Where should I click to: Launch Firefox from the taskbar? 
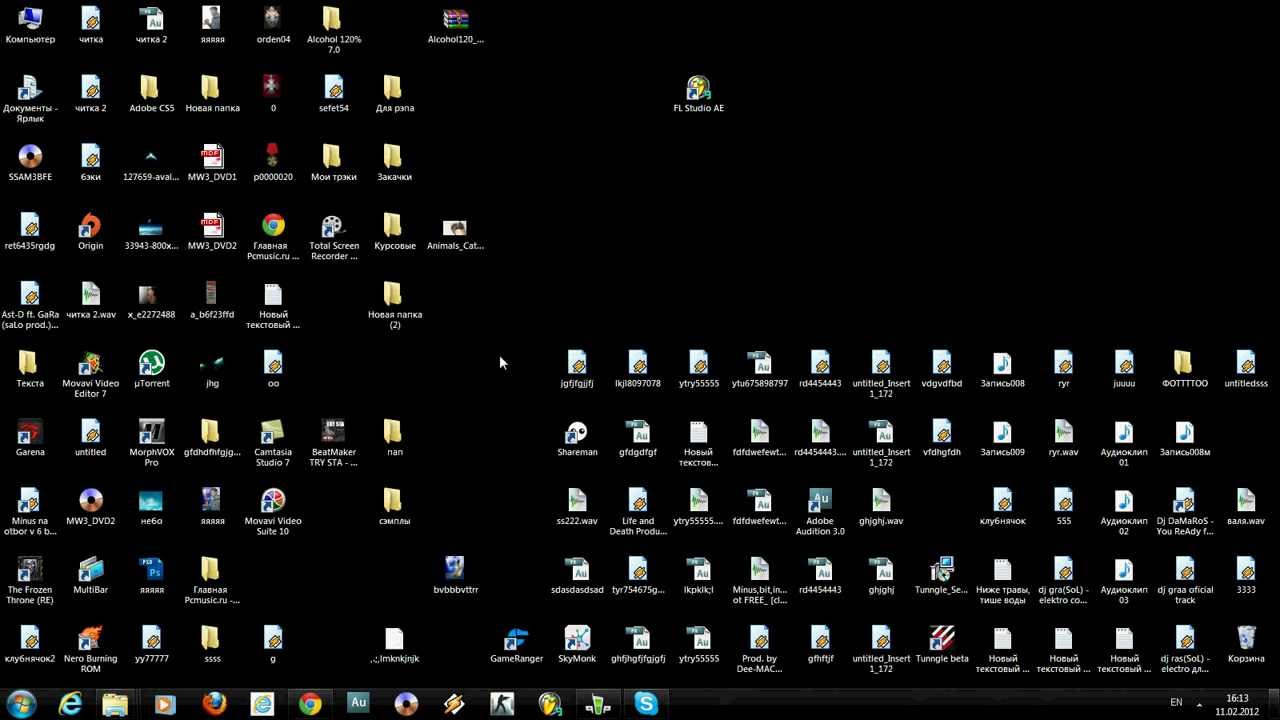(213, 704)
